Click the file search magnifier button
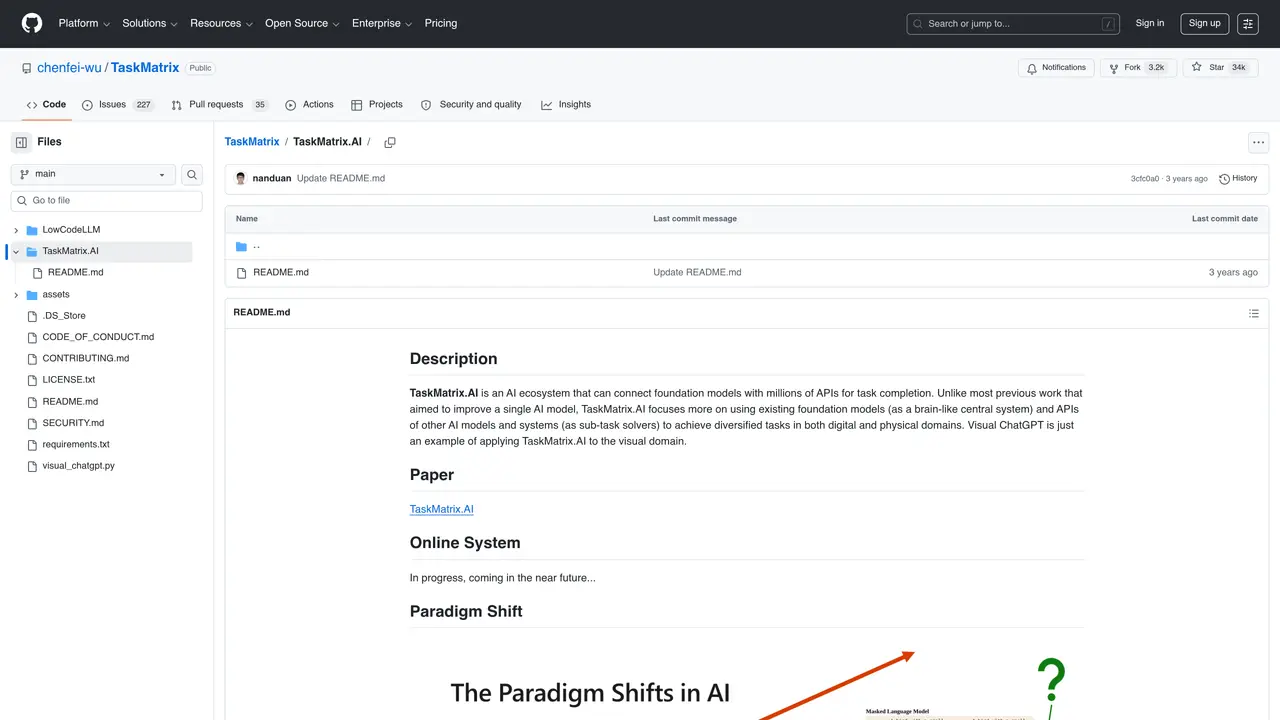Viewport: 1280px width, 720px height. click(192, 174)
